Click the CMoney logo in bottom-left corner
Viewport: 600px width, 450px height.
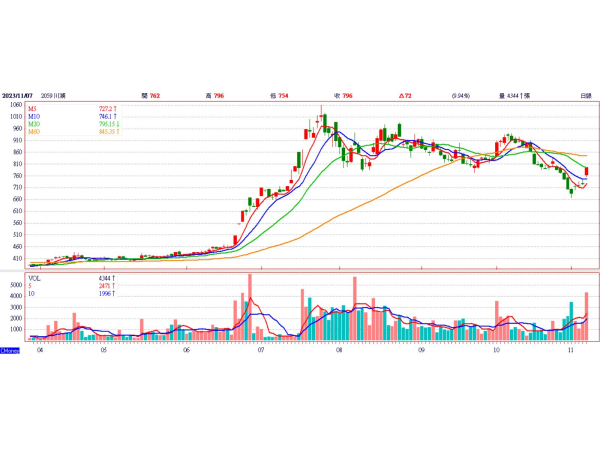pos(9,350)
